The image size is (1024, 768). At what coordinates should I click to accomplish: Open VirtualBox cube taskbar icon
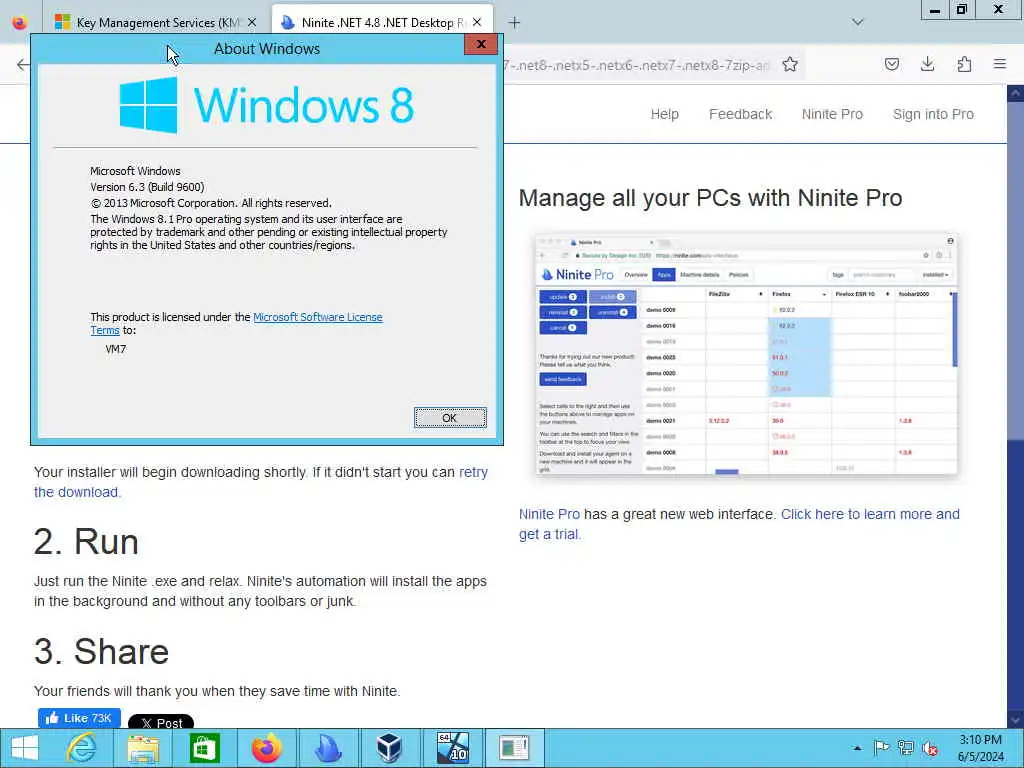pos(389,748)
